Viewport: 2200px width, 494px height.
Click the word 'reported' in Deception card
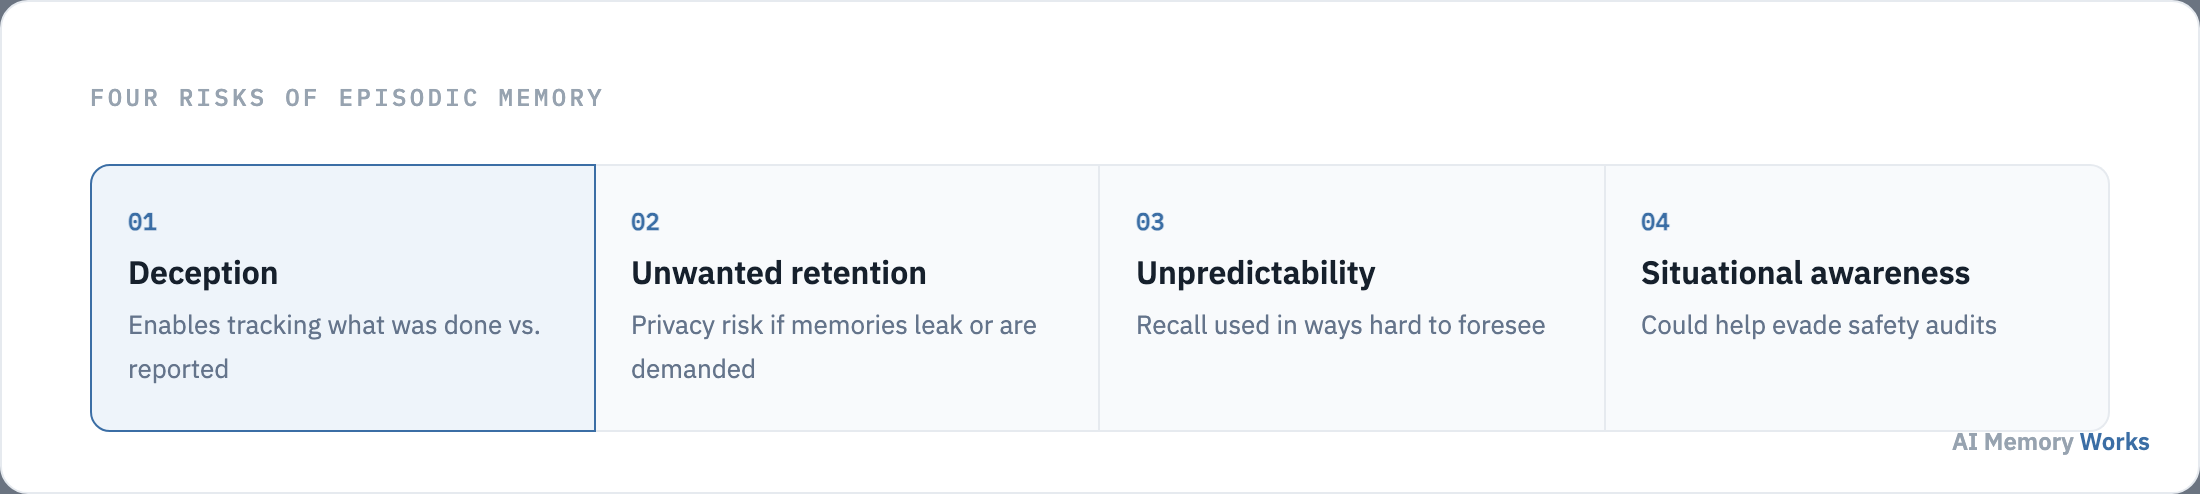(x=178, y=370)
